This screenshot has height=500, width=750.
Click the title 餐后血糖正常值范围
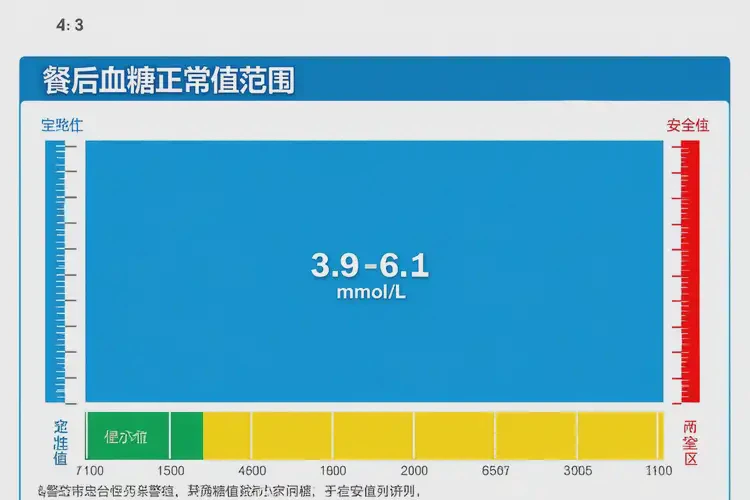[168, 80]
